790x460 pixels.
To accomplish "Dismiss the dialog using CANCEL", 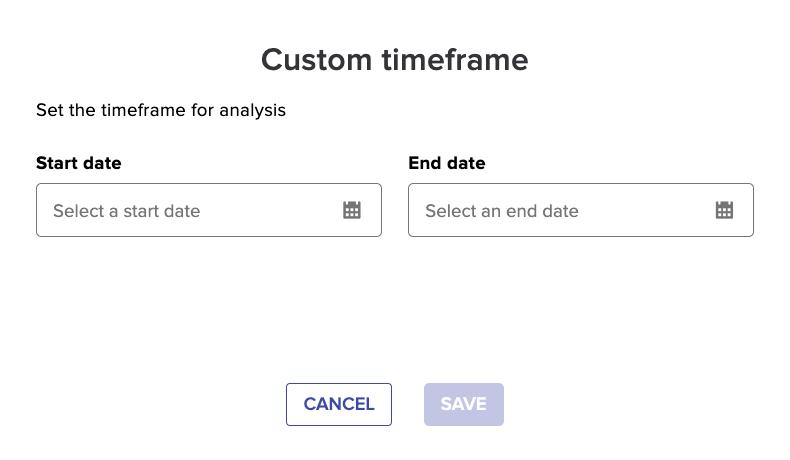I will click(339, 404).
